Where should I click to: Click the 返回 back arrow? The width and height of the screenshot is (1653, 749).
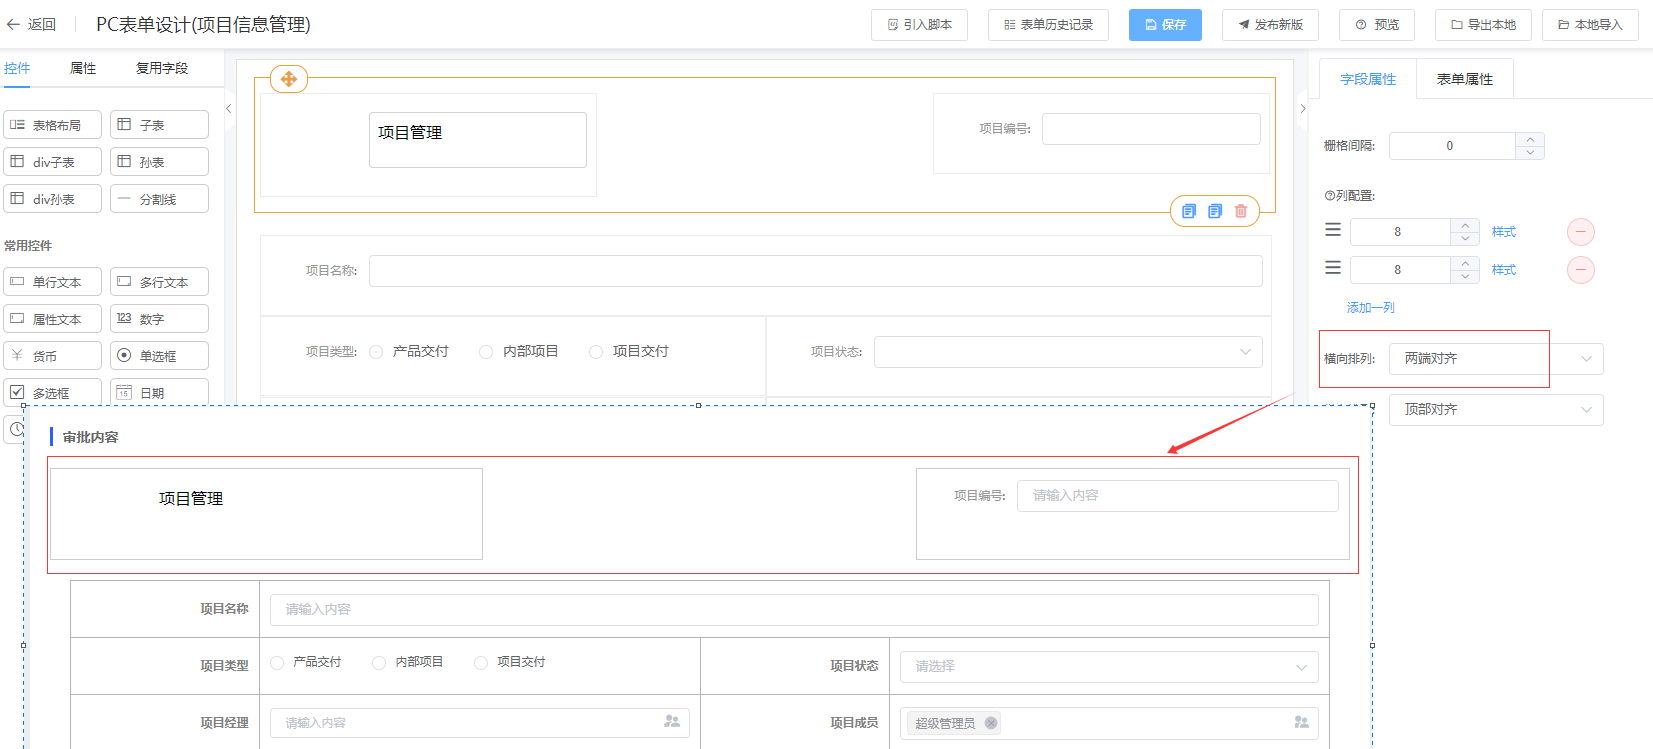click(x=30, y=24)
